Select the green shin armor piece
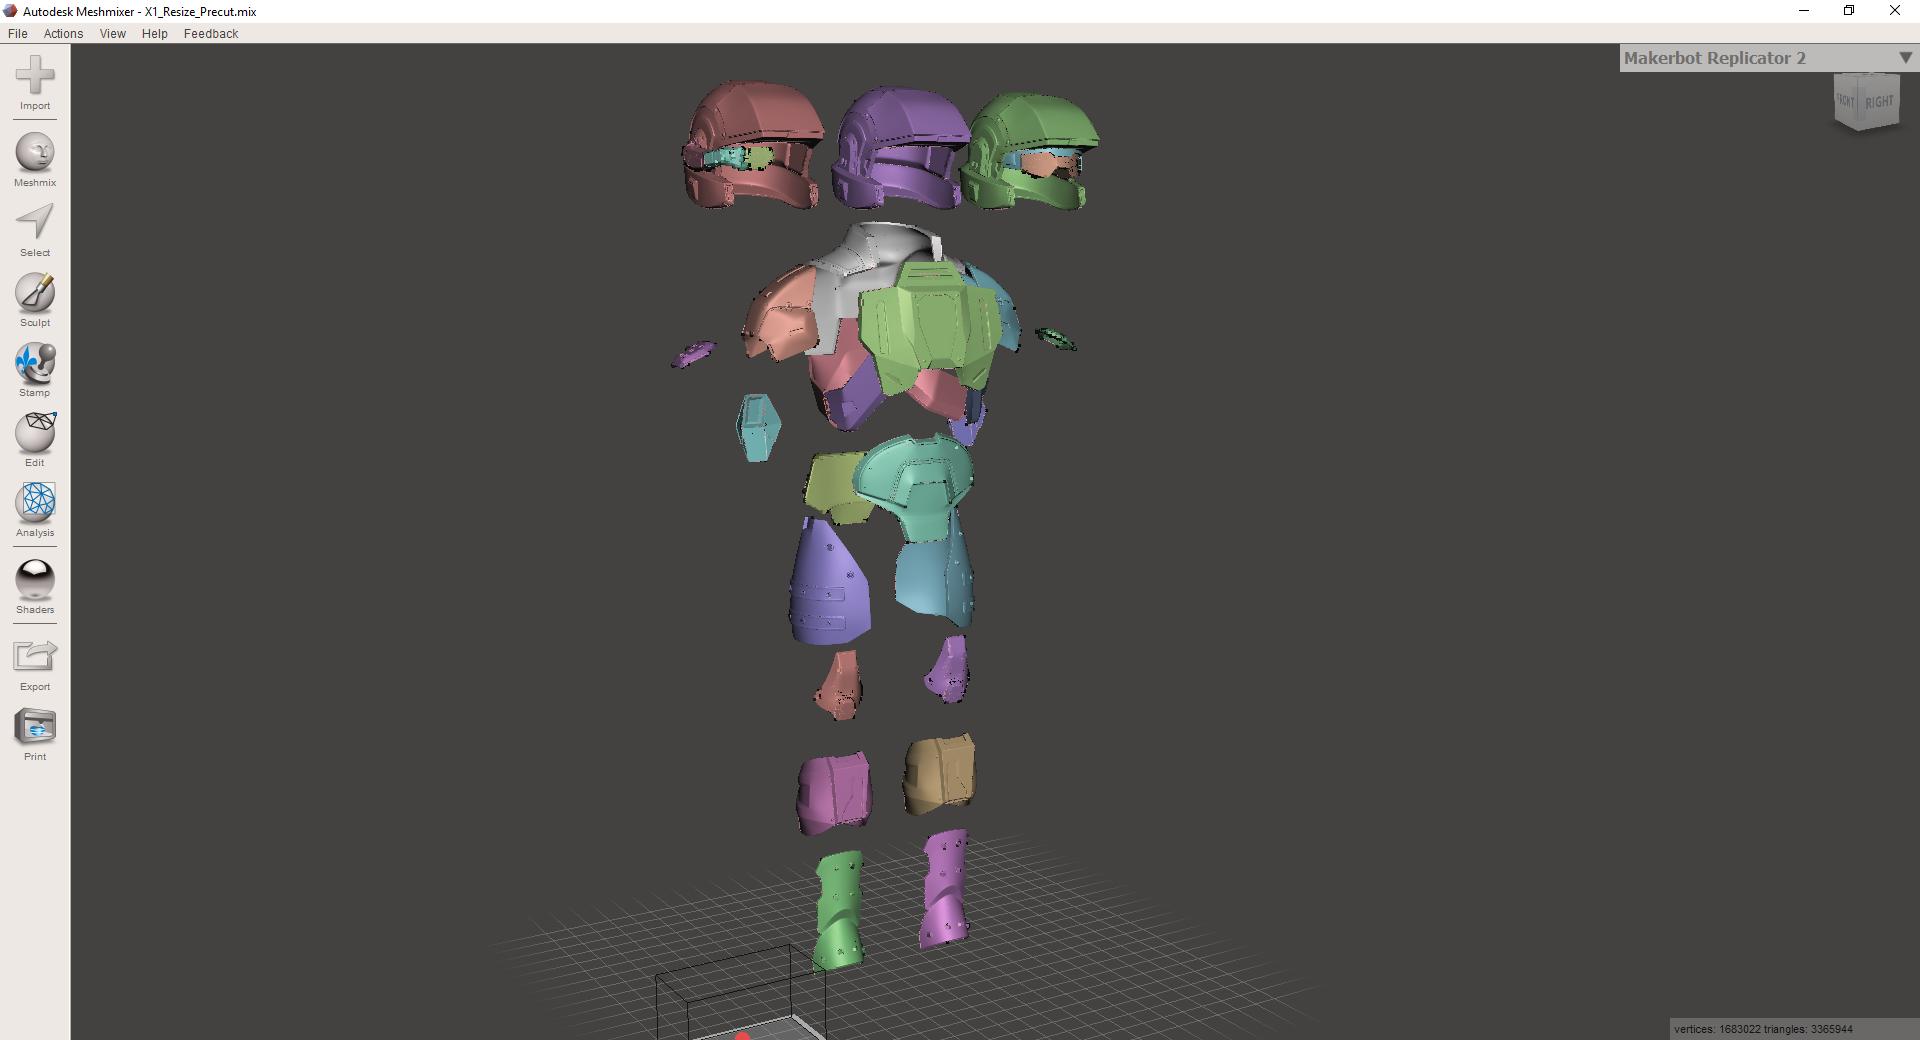1920x1040 pixels. click(x=838, y=910)
